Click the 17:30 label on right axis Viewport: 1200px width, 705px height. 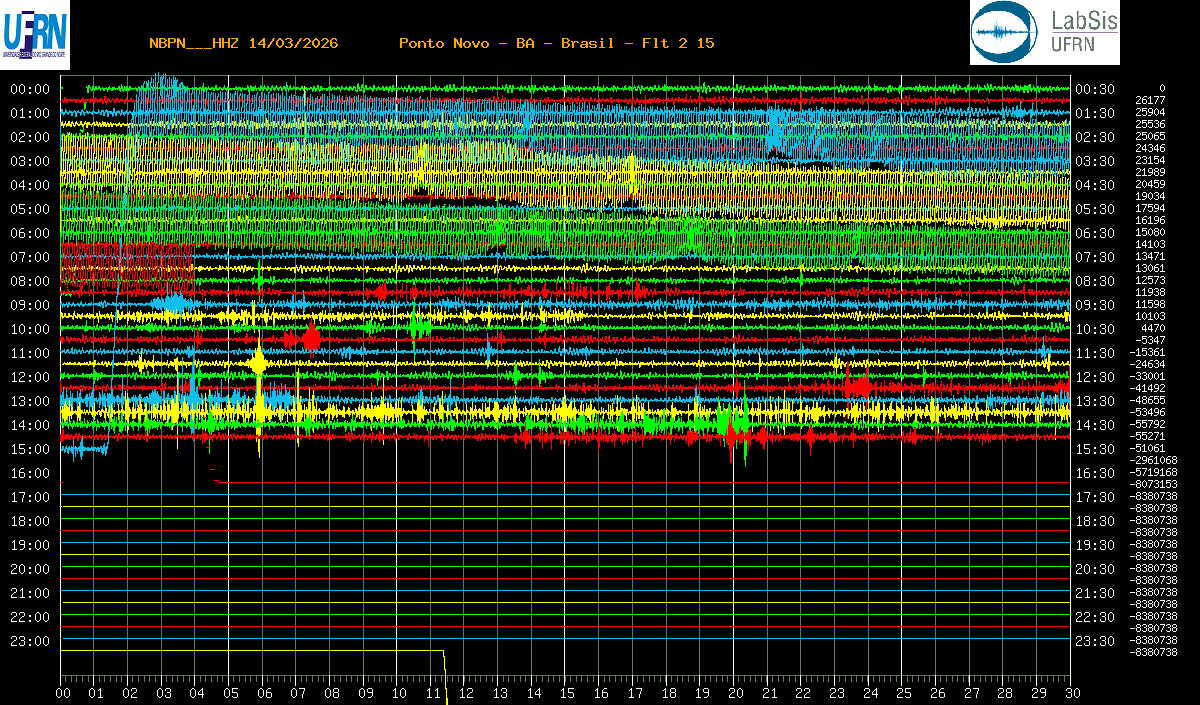tap(1094, 497)
